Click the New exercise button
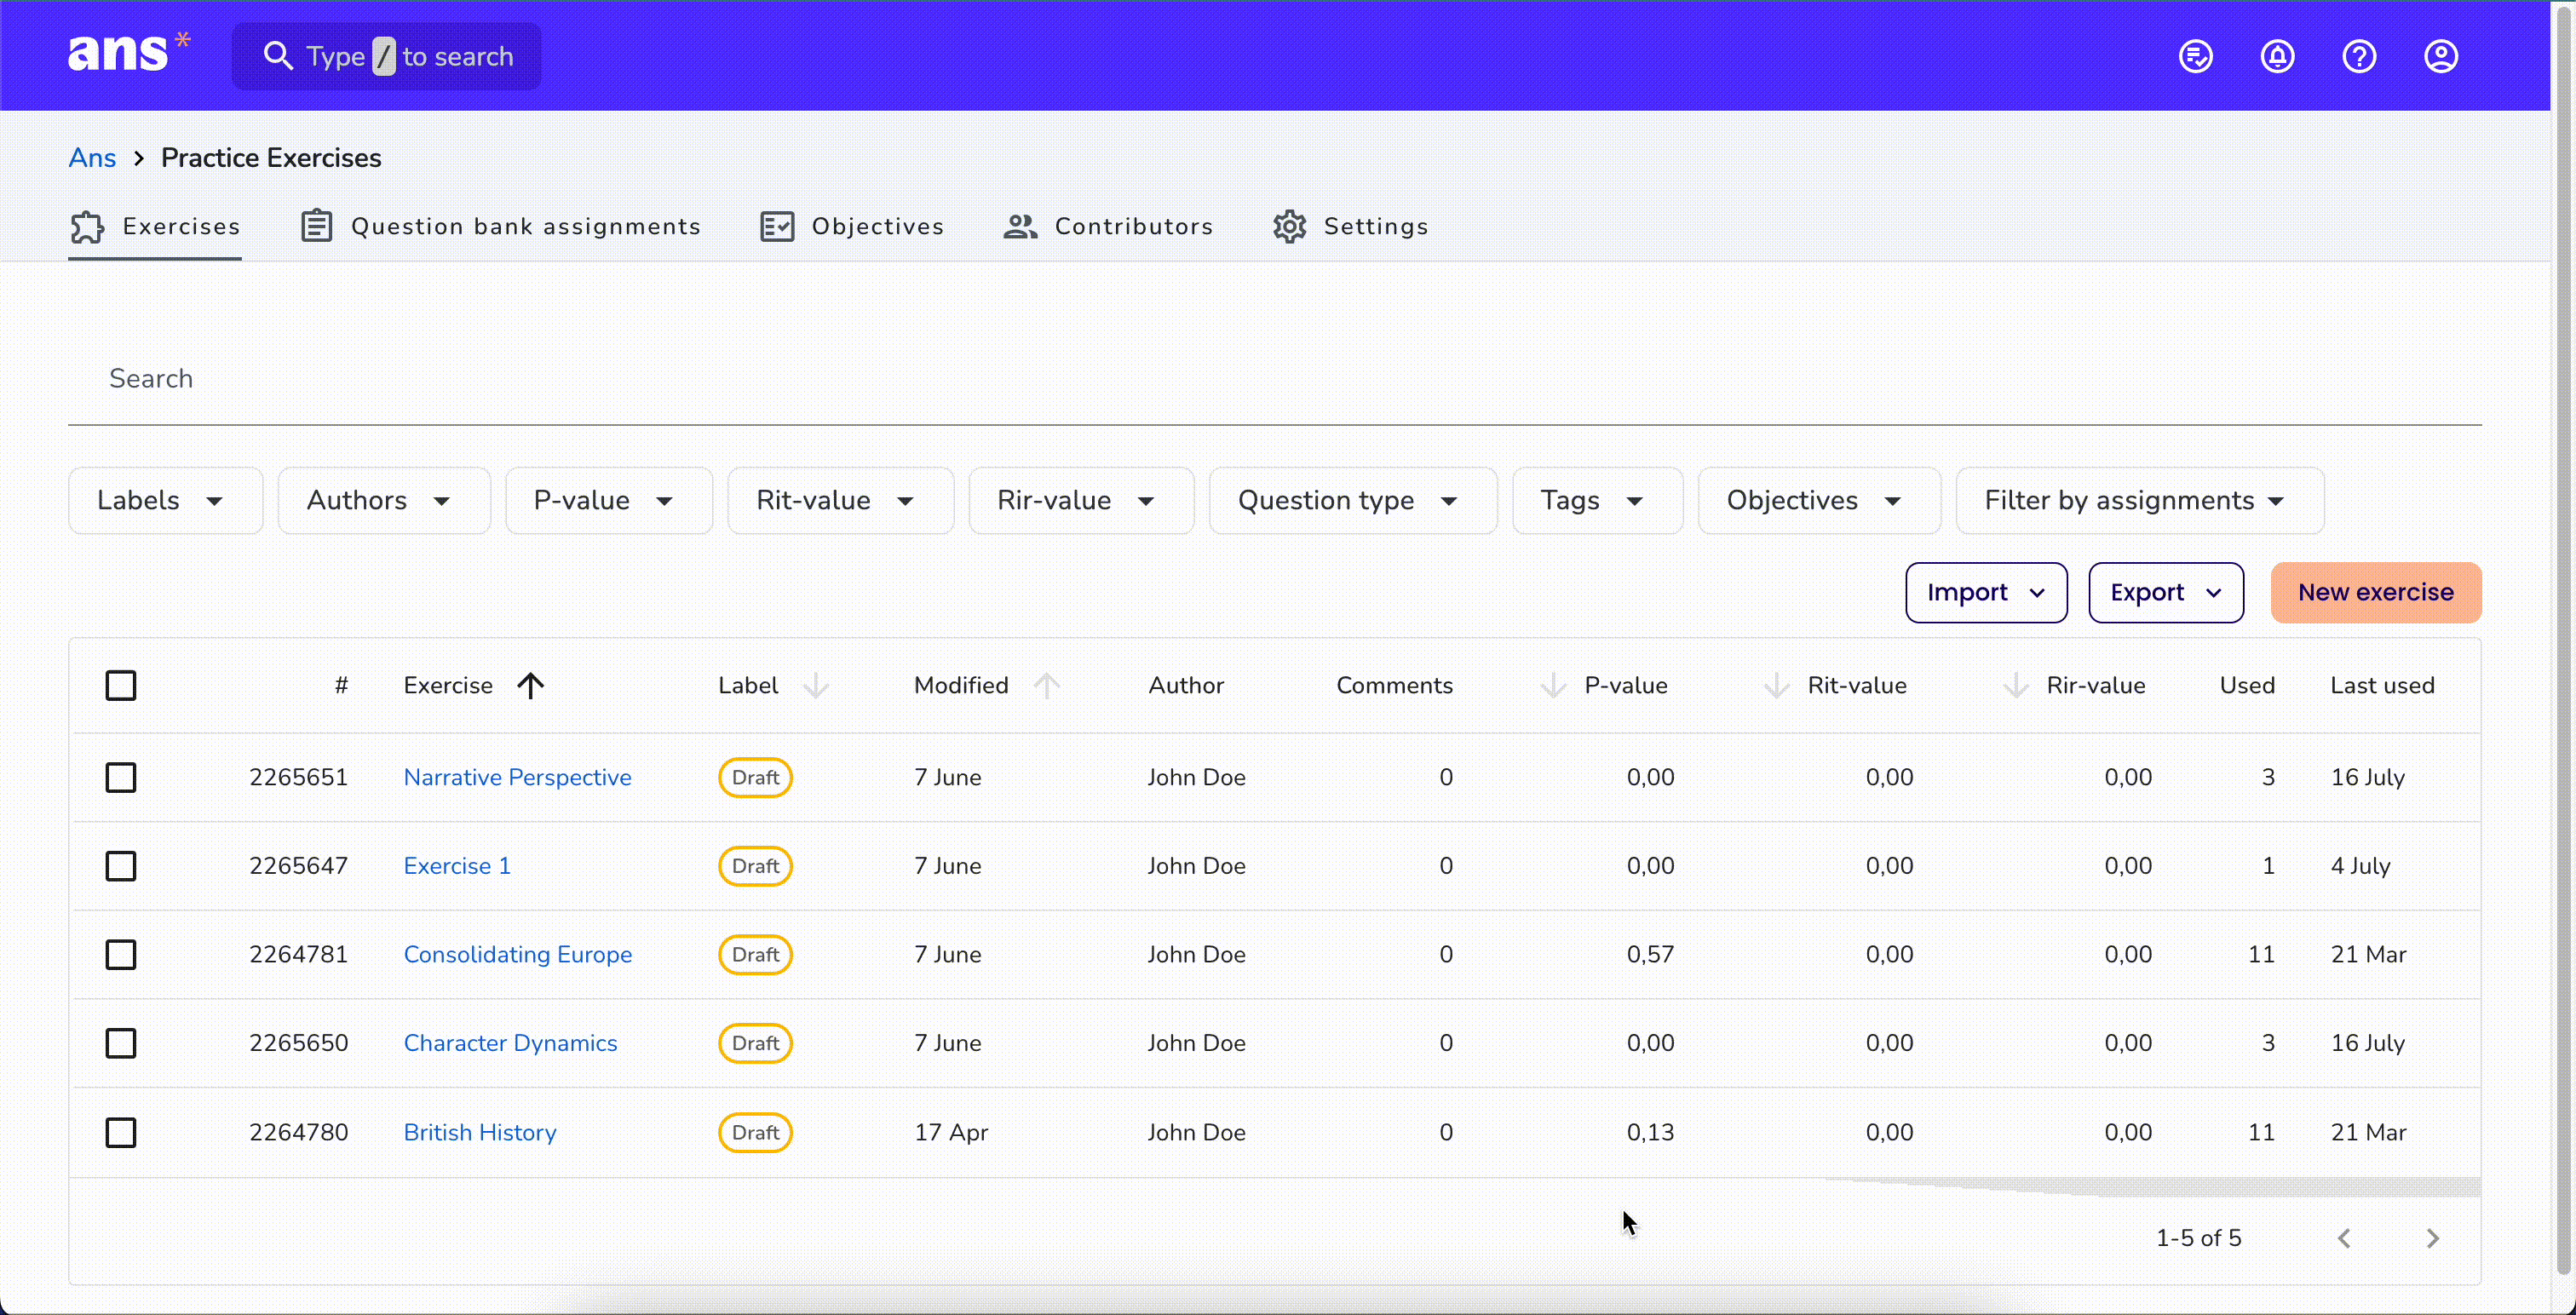Image resolution: width=2576 pixels, height=1315 pixels. (2375, 592)
